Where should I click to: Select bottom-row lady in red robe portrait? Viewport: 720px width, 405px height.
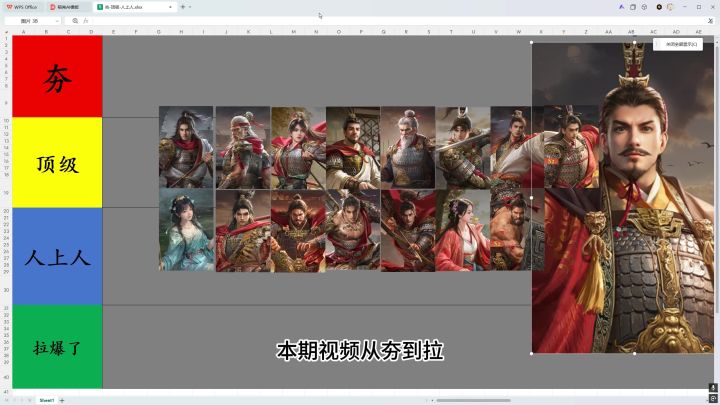(x=463, y=231)
